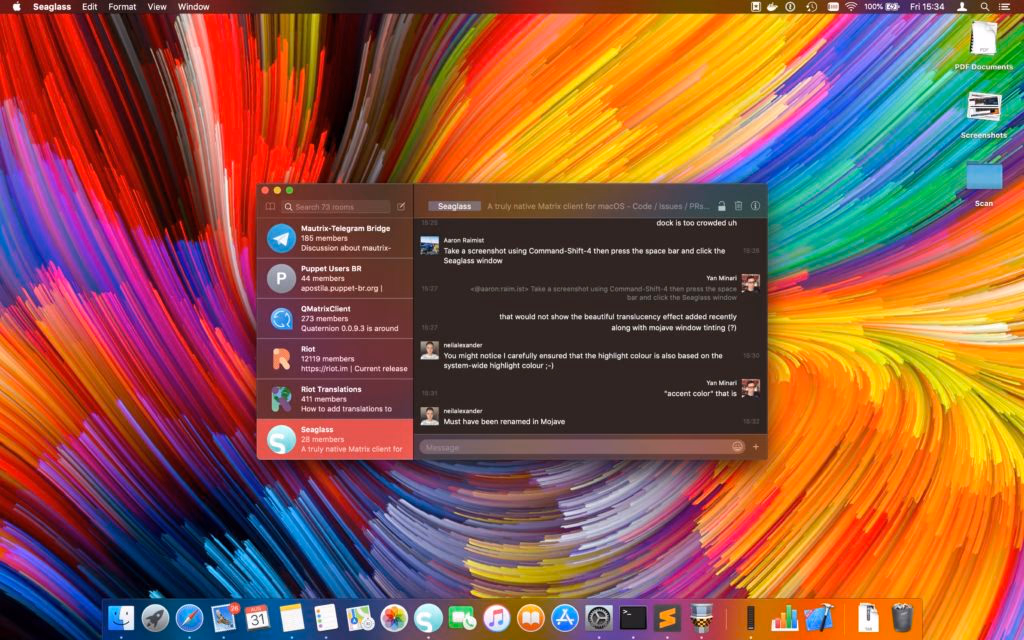The height and width of the screenshot is (640, 1024).
Task: Click the Time Machine menu bar icon
Action: point(811,7)
